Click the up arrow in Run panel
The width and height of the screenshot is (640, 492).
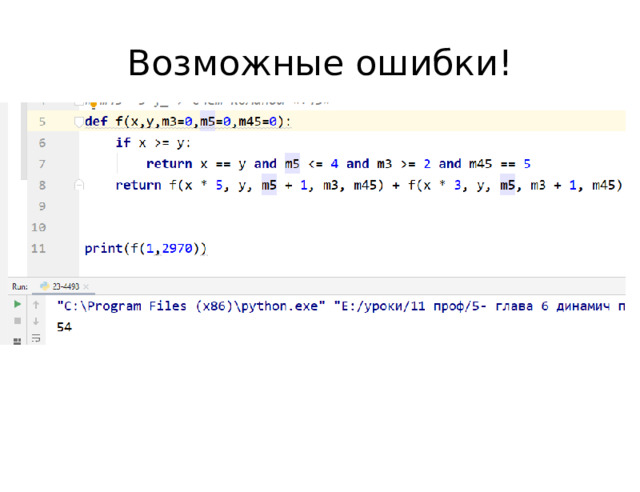tap(36, 305)
